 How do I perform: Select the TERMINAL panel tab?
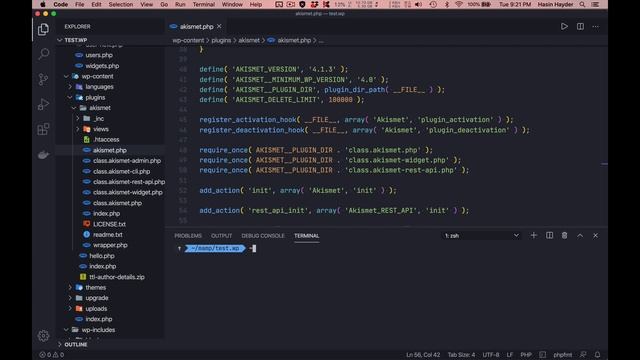pos(307,236)
